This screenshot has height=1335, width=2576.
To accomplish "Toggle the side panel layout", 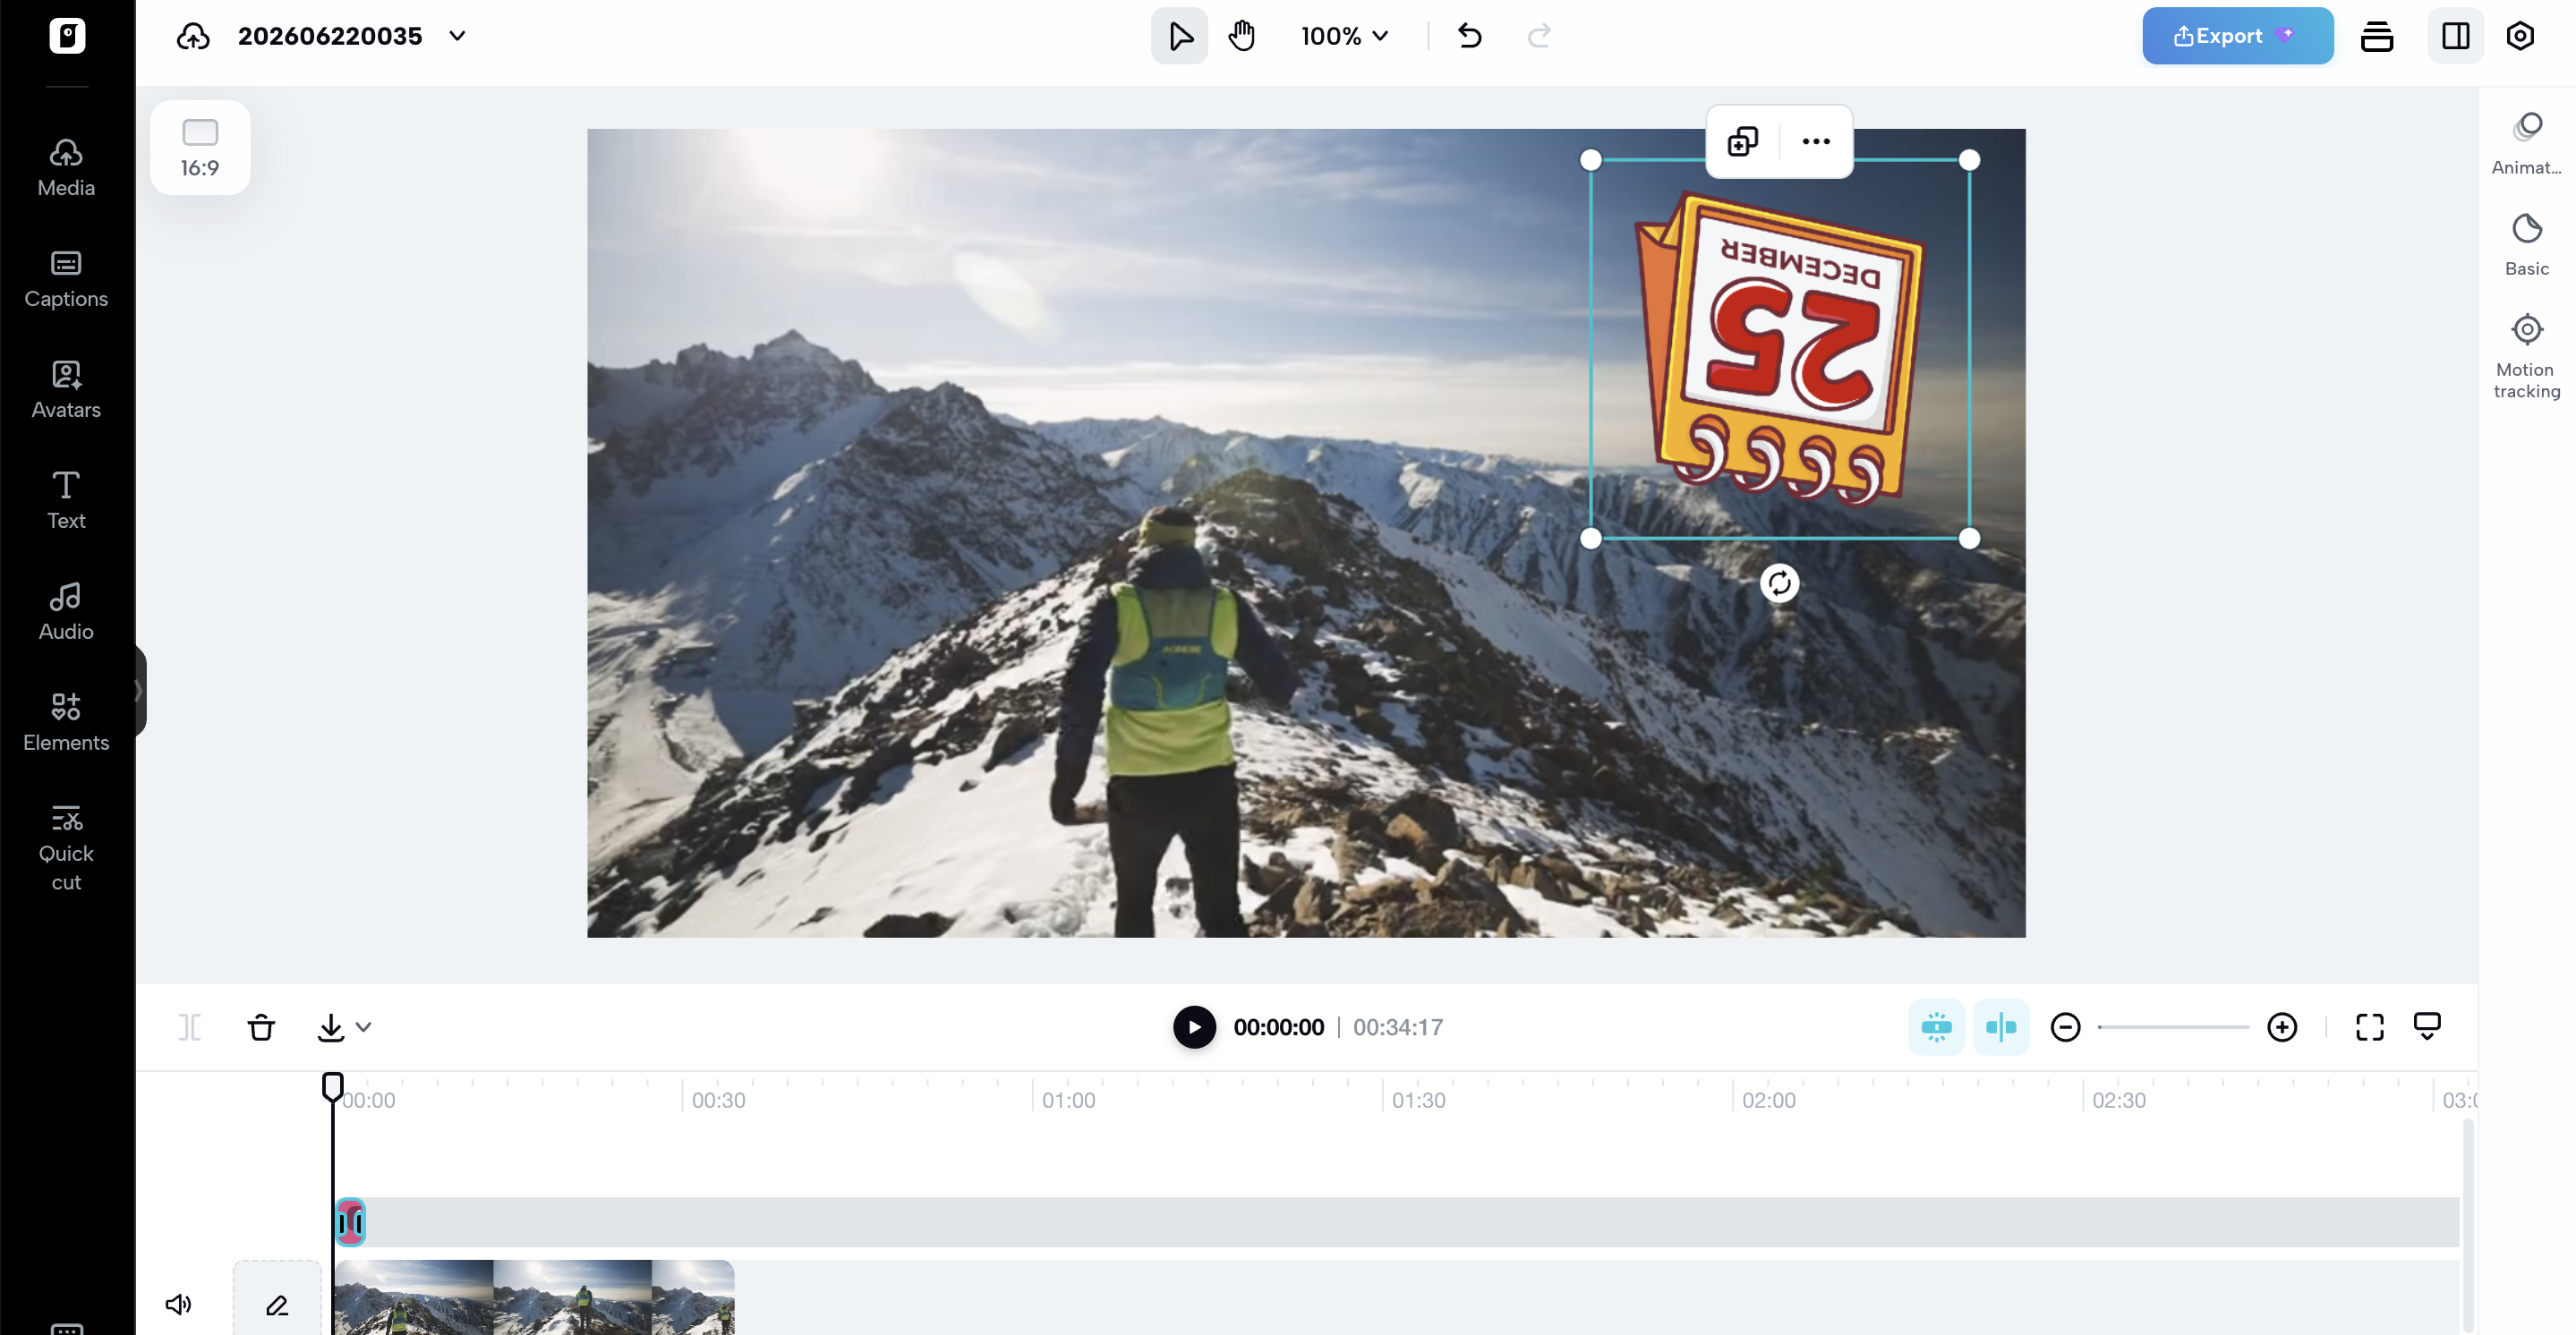I will [2455, 36].
